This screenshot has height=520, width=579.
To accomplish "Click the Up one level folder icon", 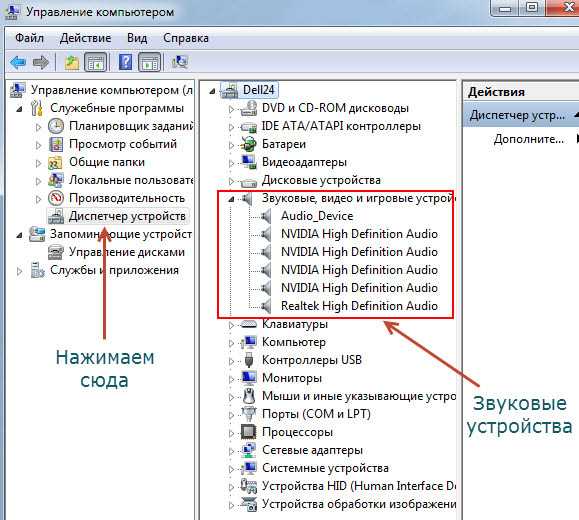I will pos(72,62).
